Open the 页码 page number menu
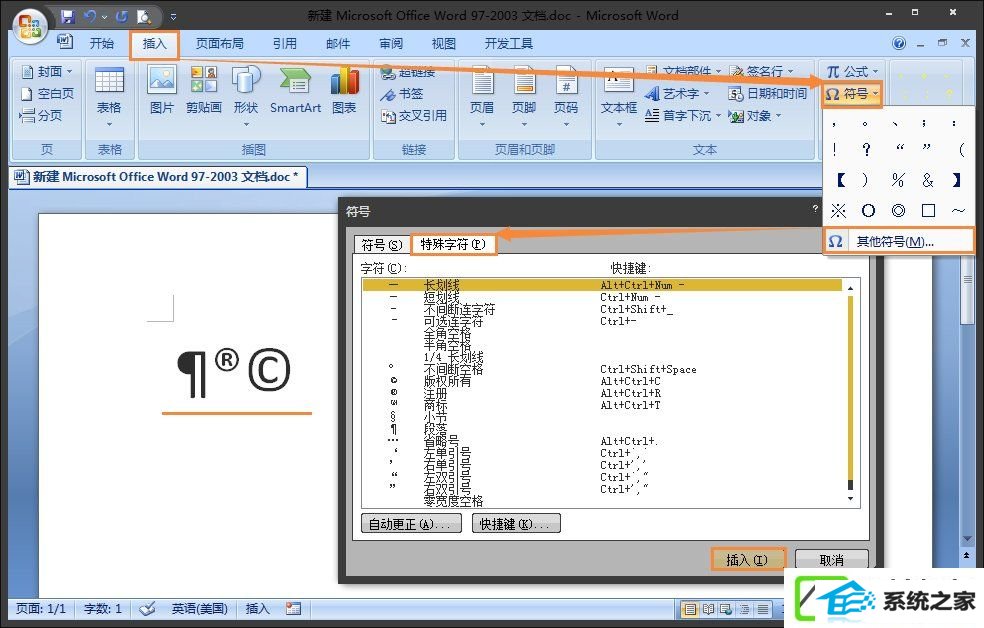The image size is (984, 628). coord(566,96)
